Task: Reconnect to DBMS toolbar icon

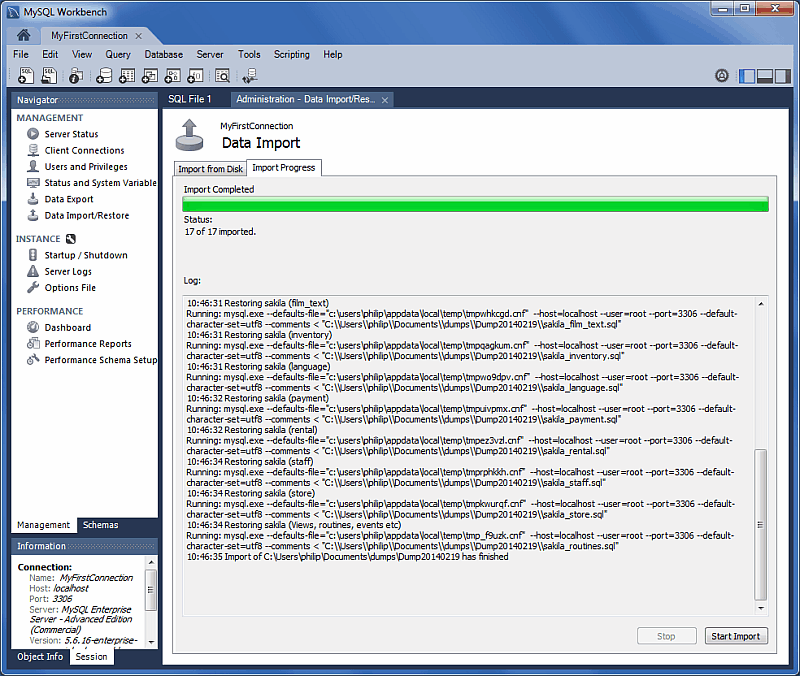Action: click(x=250, y=76)
